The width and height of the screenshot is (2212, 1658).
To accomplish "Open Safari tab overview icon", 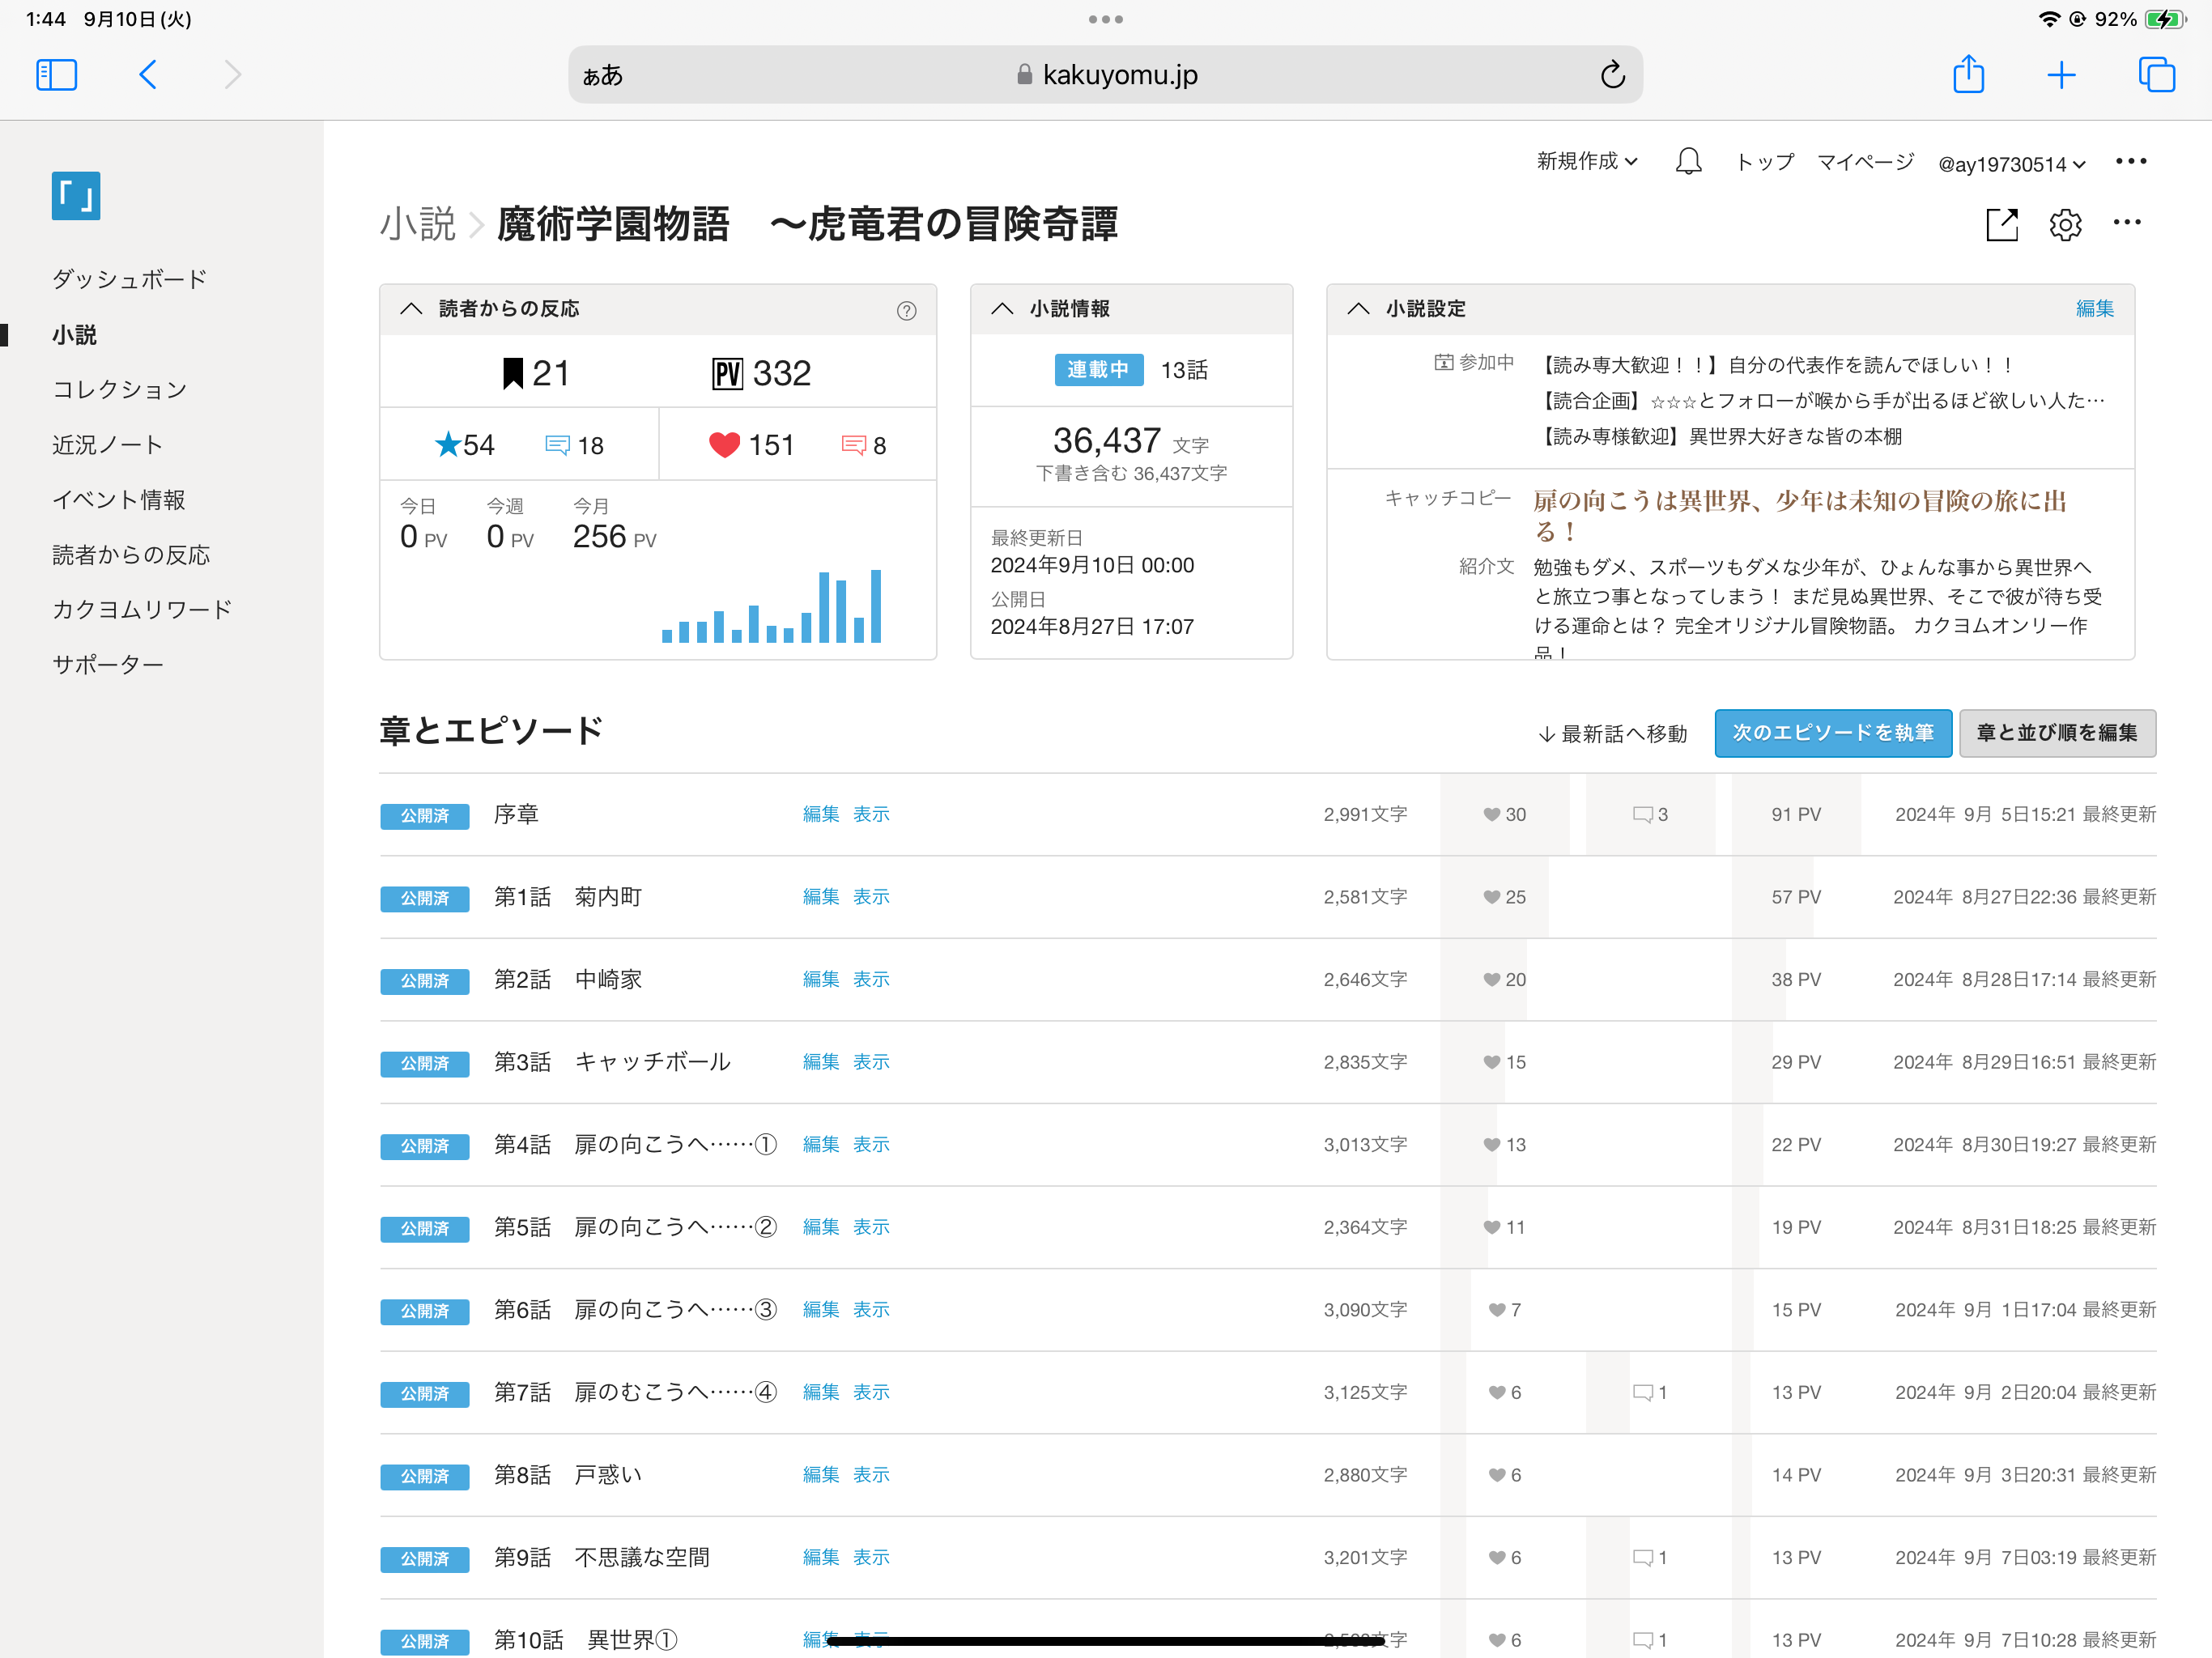I will coord(2156,75).
